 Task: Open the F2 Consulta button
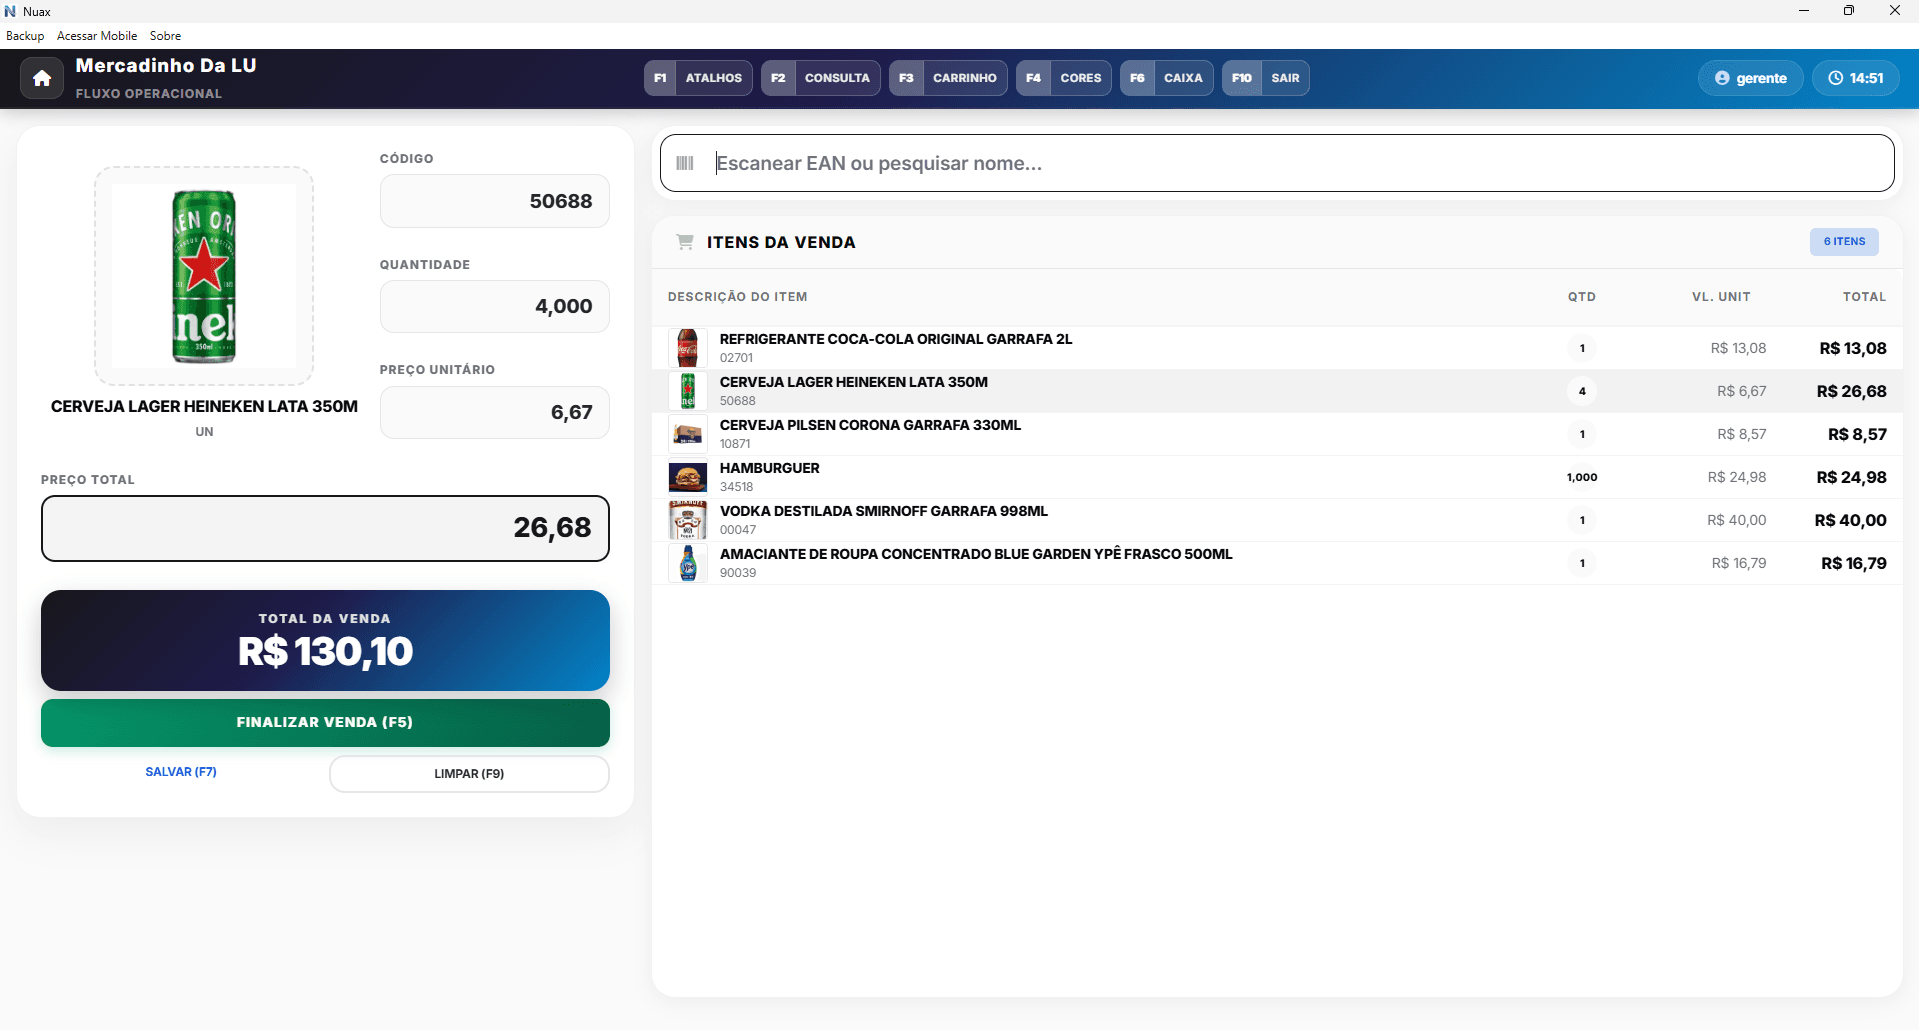820,78
